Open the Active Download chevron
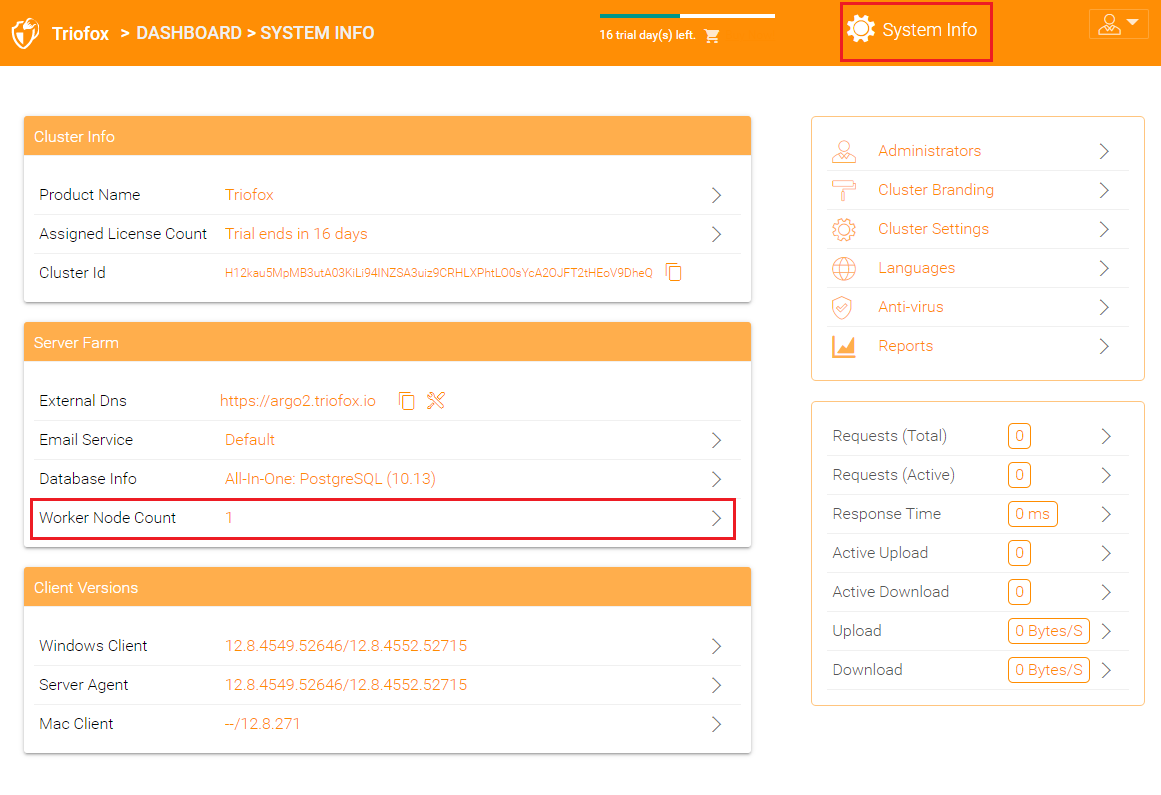The image size is (1161, 795). tap(1106, 592)
